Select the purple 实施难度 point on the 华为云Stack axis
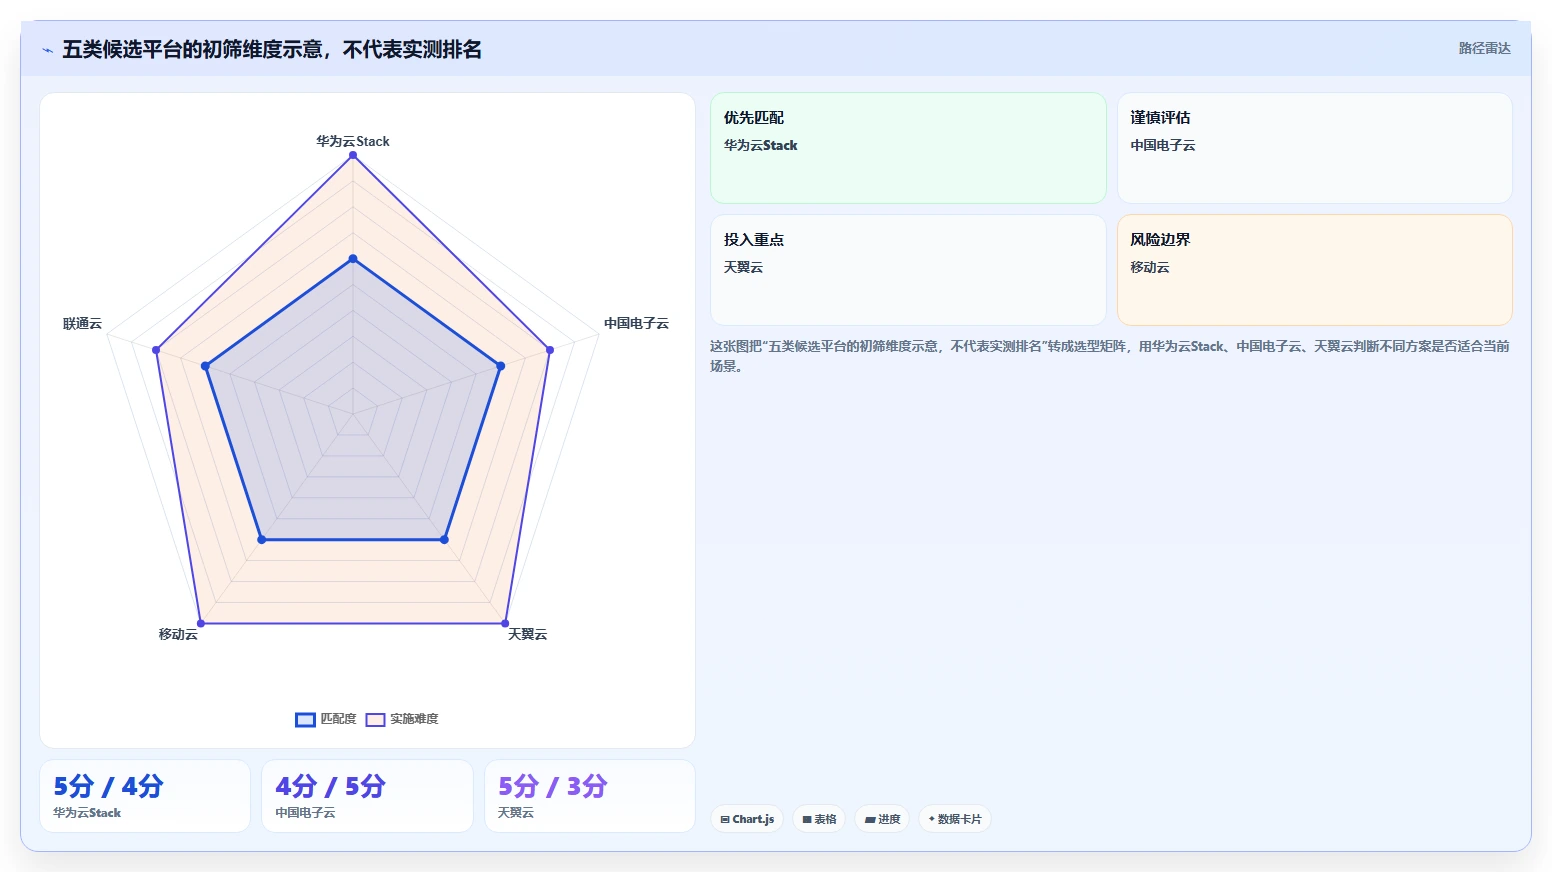Image resolution: width=1552 pixels, height=872 pixels. click(353, 155)
